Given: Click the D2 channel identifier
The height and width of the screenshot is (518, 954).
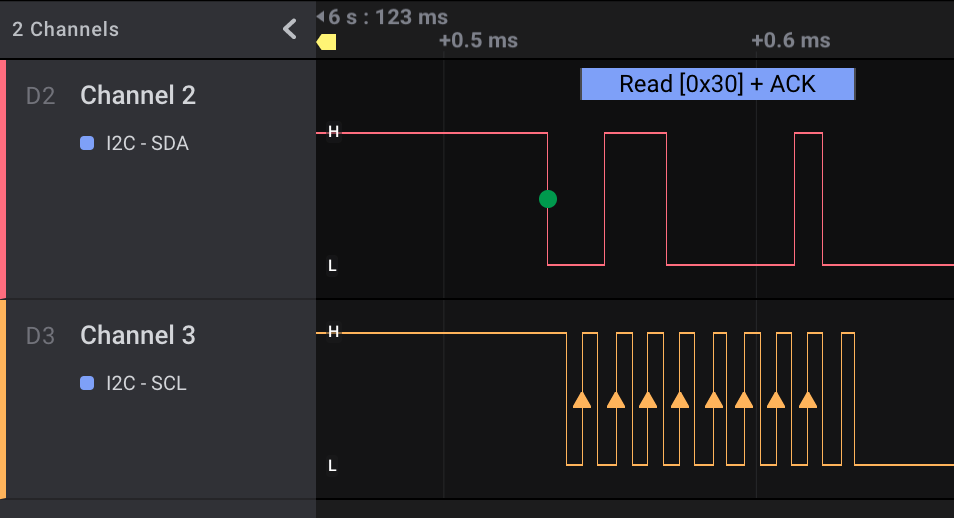Looking at the screenshot, I should (40, 97).
